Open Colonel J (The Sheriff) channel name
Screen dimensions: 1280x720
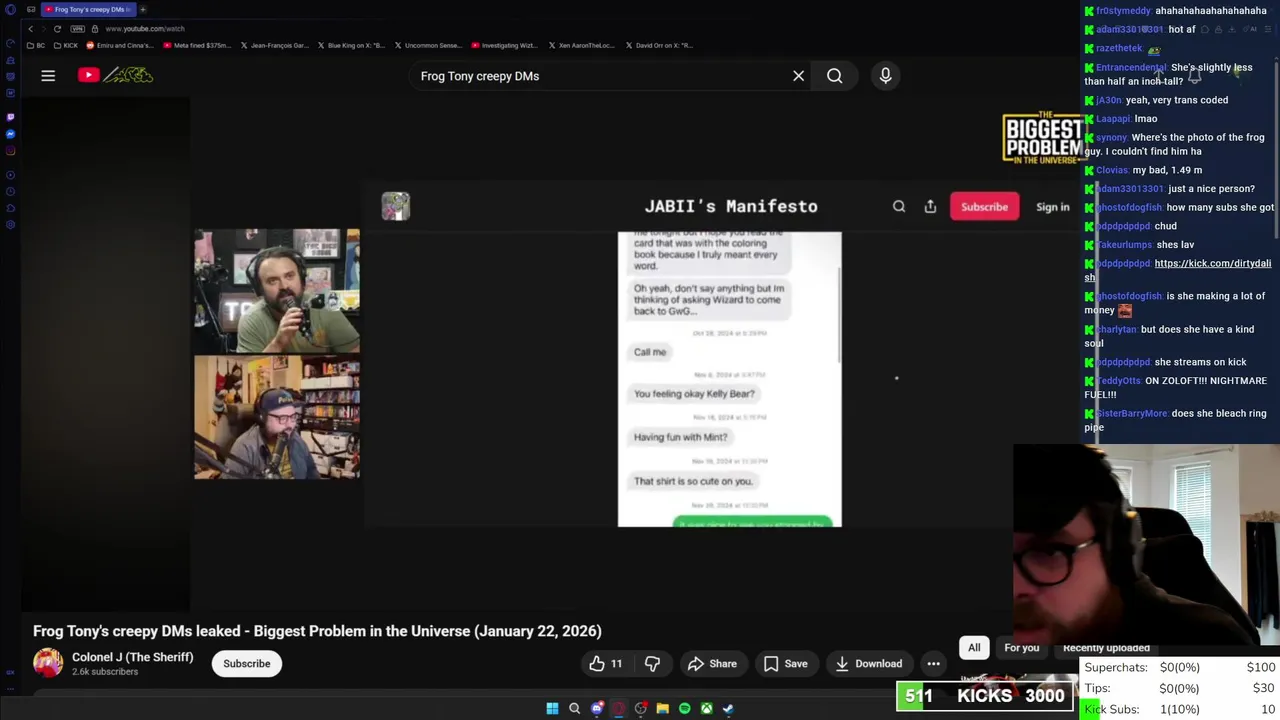pyautogui.click(x=132, y=657)
